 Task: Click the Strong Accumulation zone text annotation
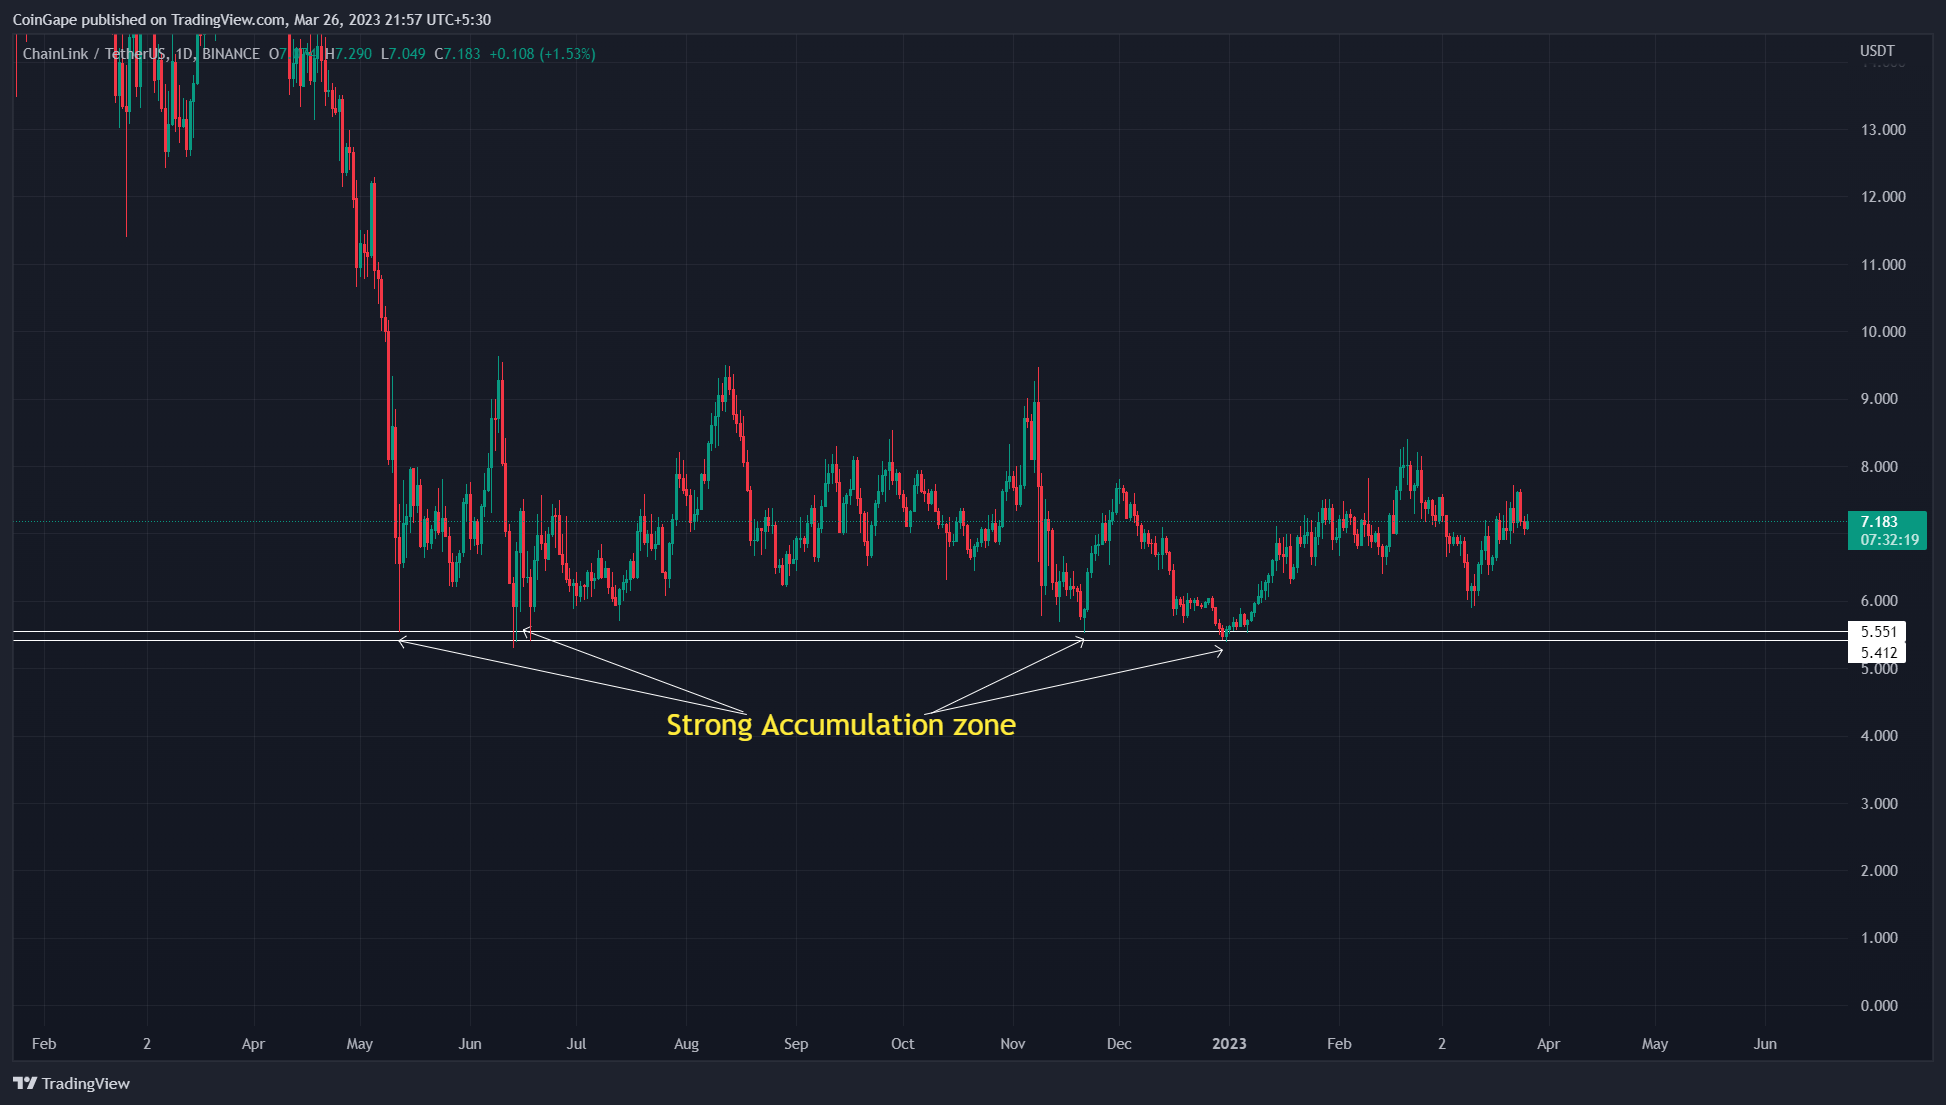pyautogui.click(x=840, y=725)
